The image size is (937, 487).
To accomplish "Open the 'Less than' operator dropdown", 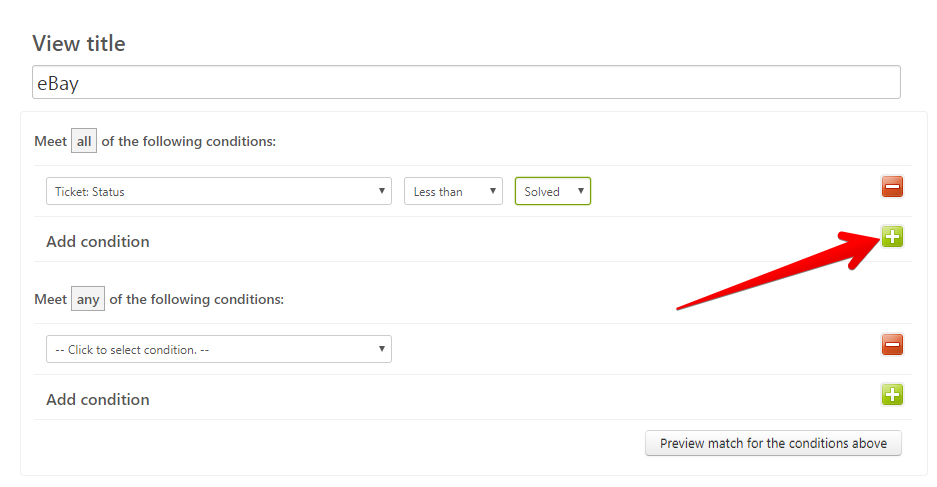I will pos(453,191).
